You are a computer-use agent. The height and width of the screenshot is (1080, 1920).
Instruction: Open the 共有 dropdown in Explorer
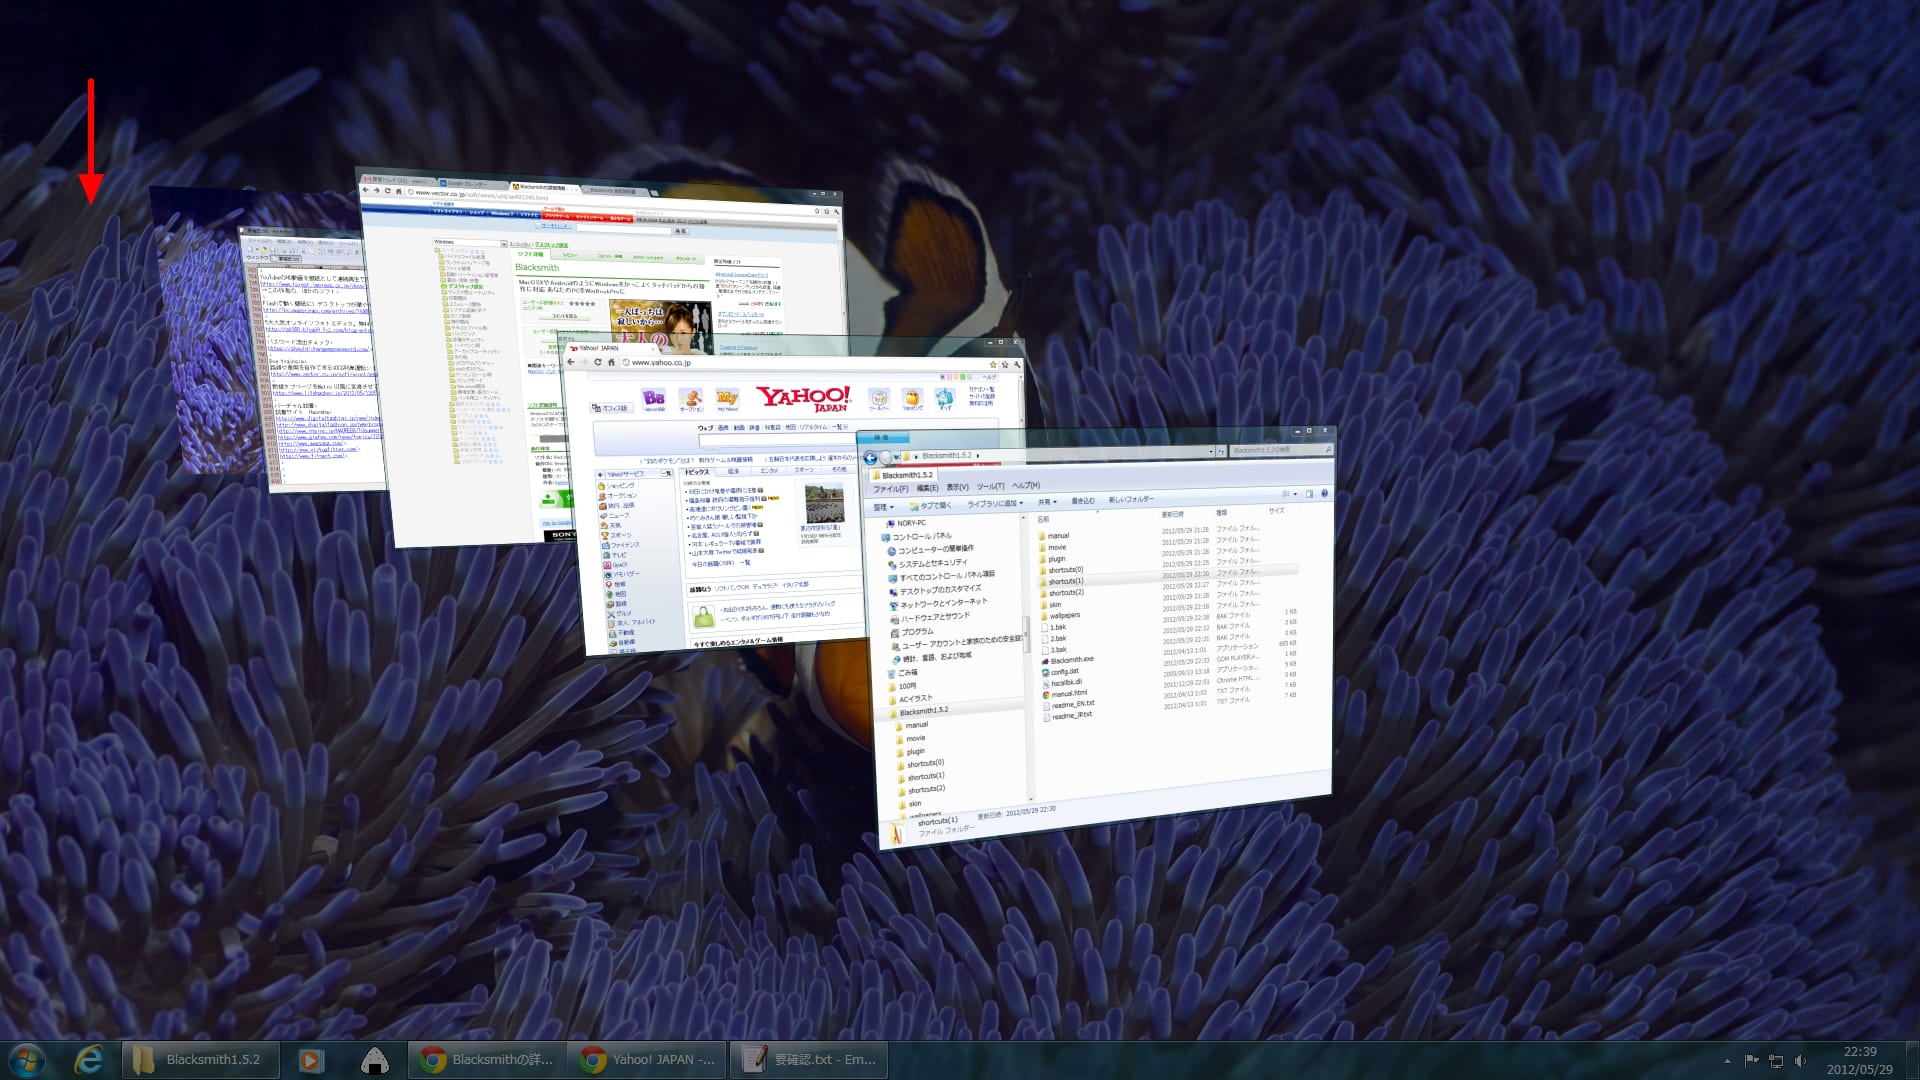point(1046,502)
